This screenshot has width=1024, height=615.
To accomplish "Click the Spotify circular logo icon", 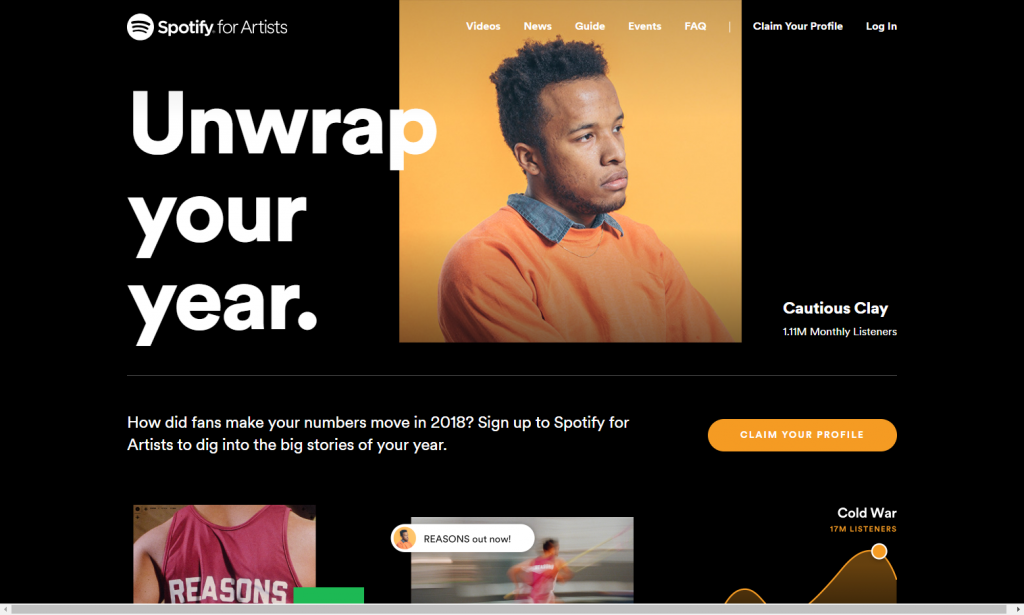I will pos(140,27).
